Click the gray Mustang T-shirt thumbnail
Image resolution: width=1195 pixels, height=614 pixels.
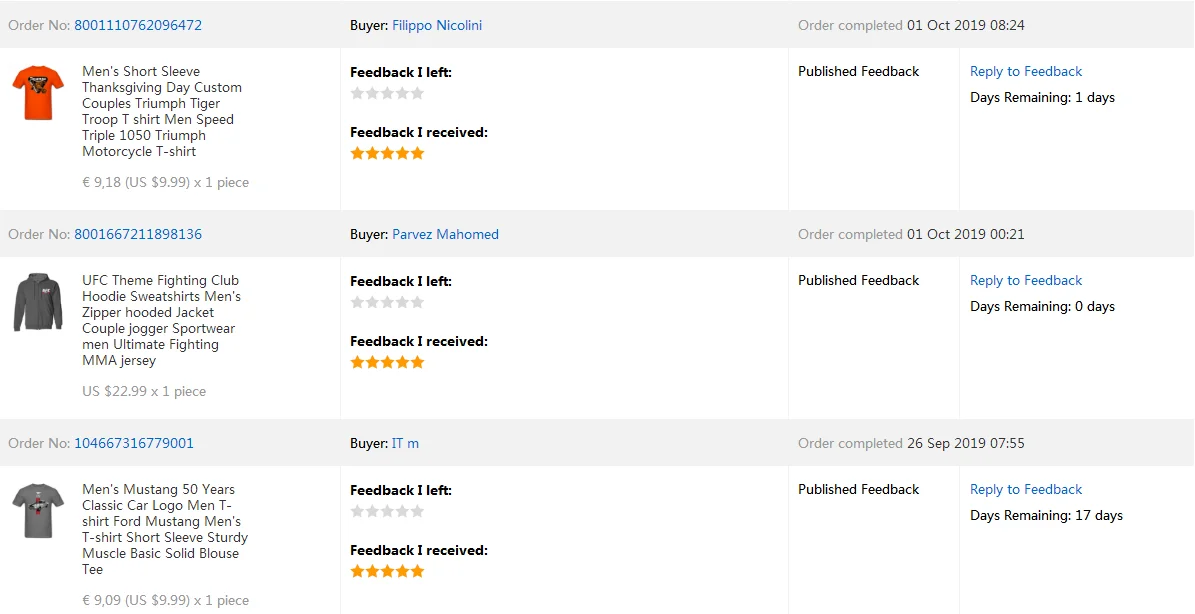click(x=38, y=510)
